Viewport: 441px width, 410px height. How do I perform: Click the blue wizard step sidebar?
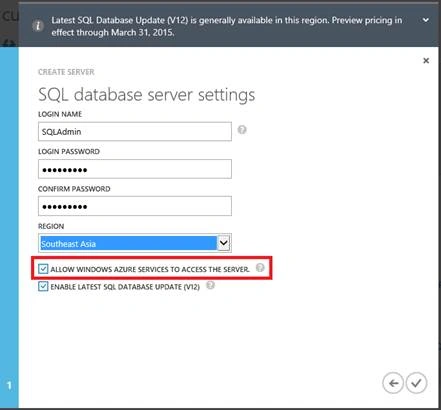[x=9, y=228]
